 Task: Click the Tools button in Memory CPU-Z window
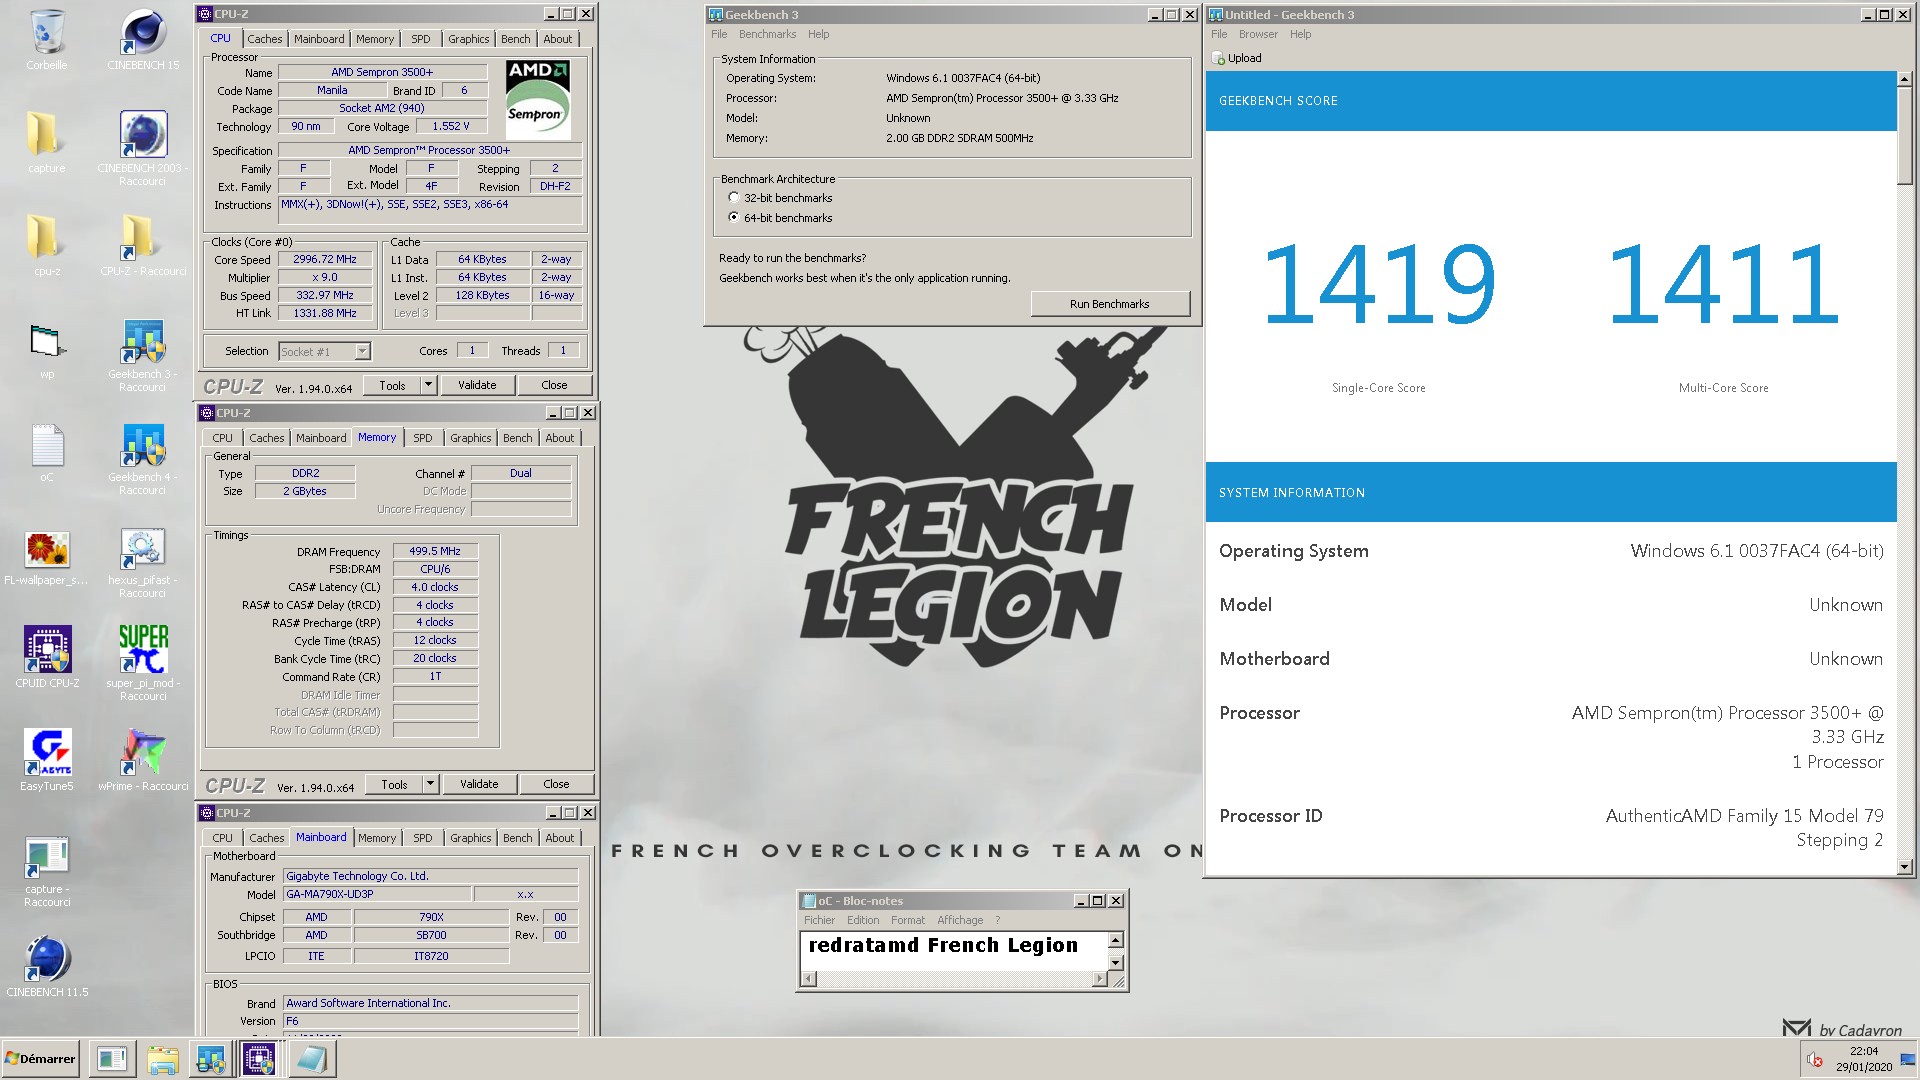point(394,784)
